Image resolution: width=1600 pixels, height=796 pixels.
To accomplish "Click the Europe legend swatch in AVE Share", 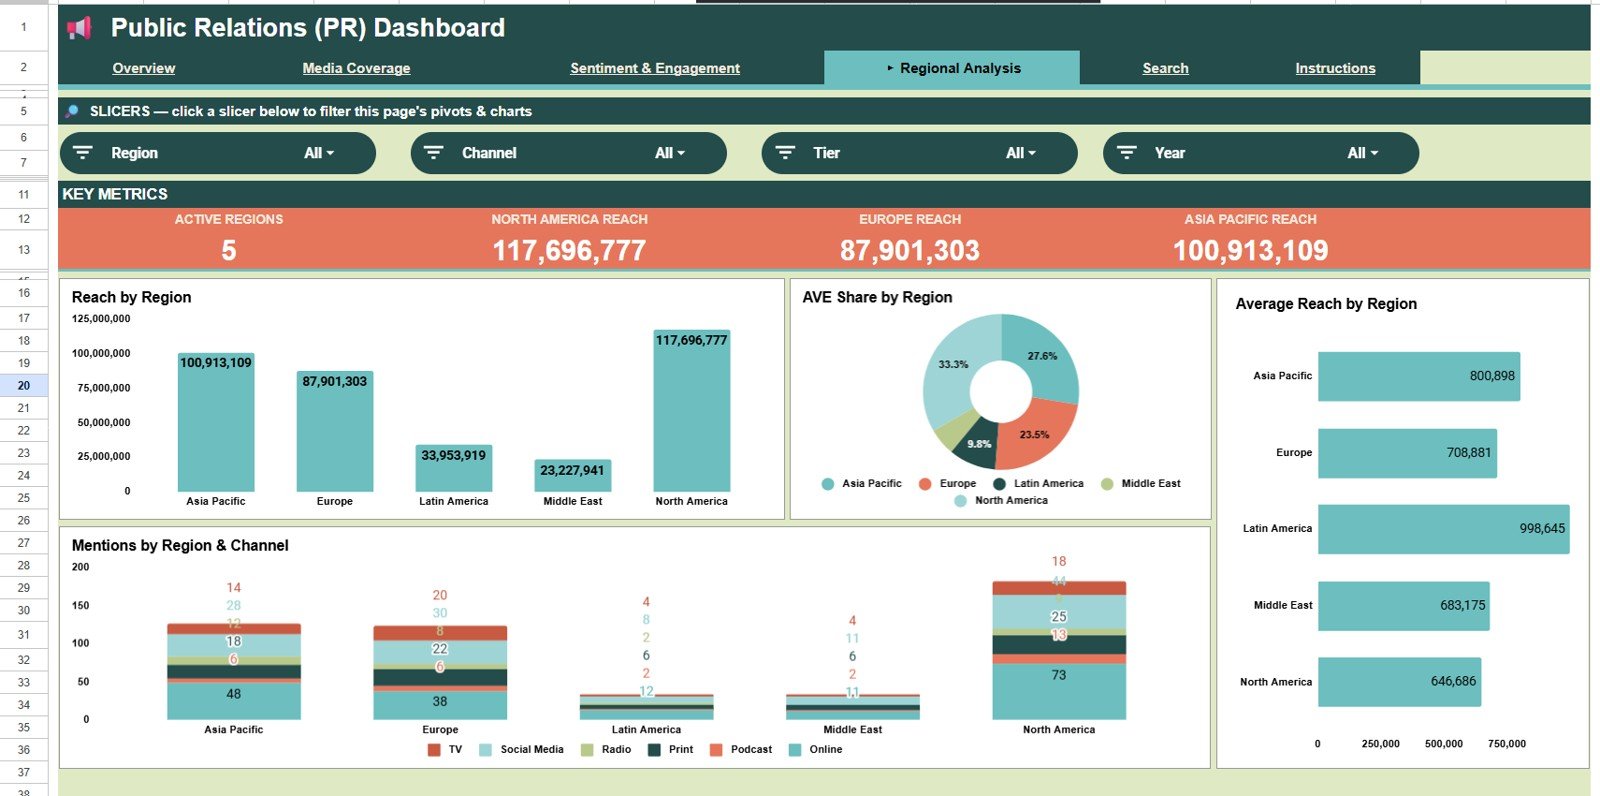I will point(925,484).
